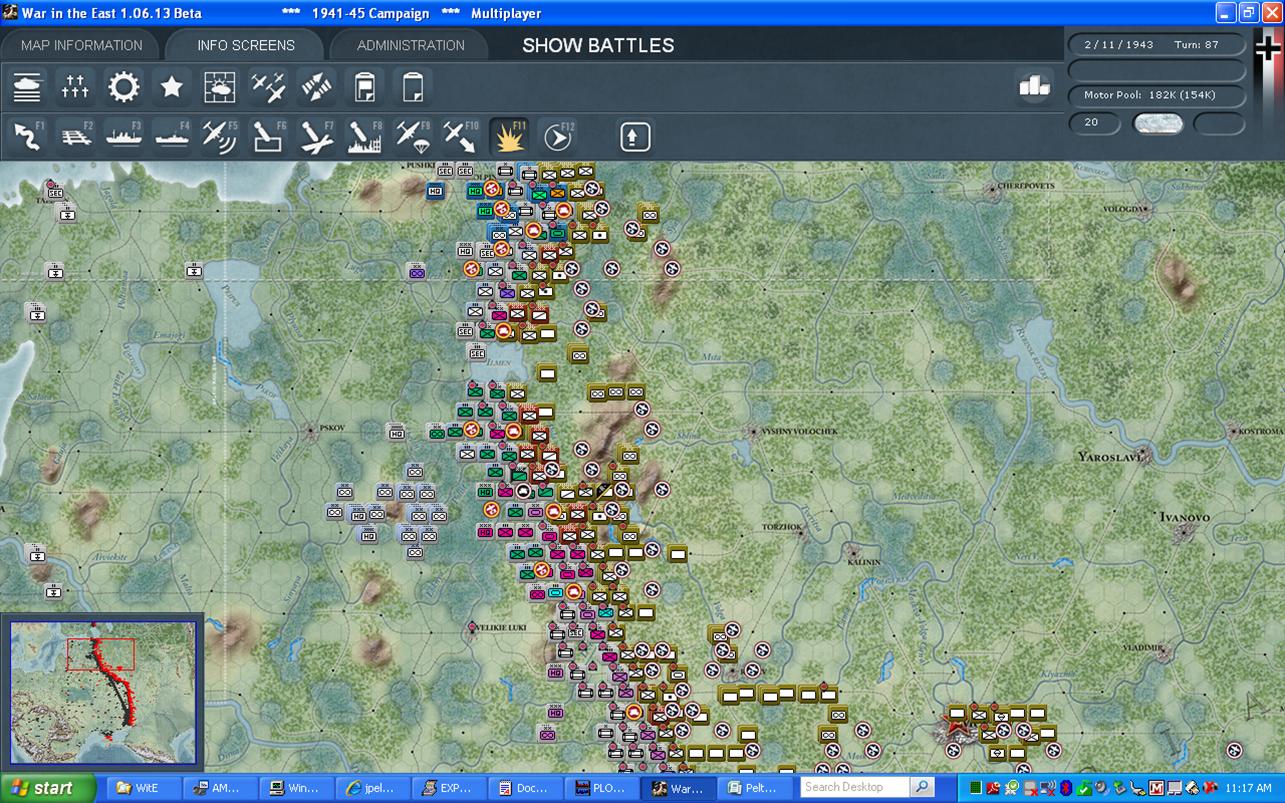Viewport: 1285px width, 803px height.
Task: Open the production gear icon
Action: click(123, 87)
